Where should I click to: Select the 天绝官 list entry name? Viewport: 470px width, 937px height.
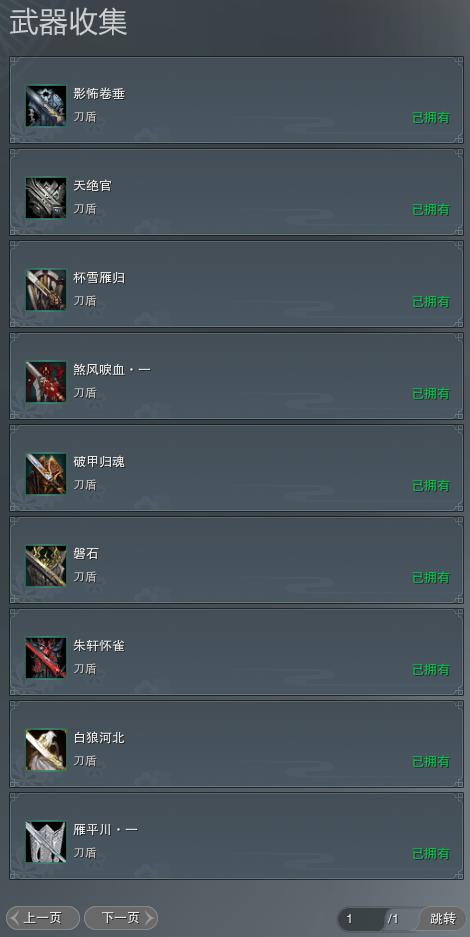pos(93,186)
